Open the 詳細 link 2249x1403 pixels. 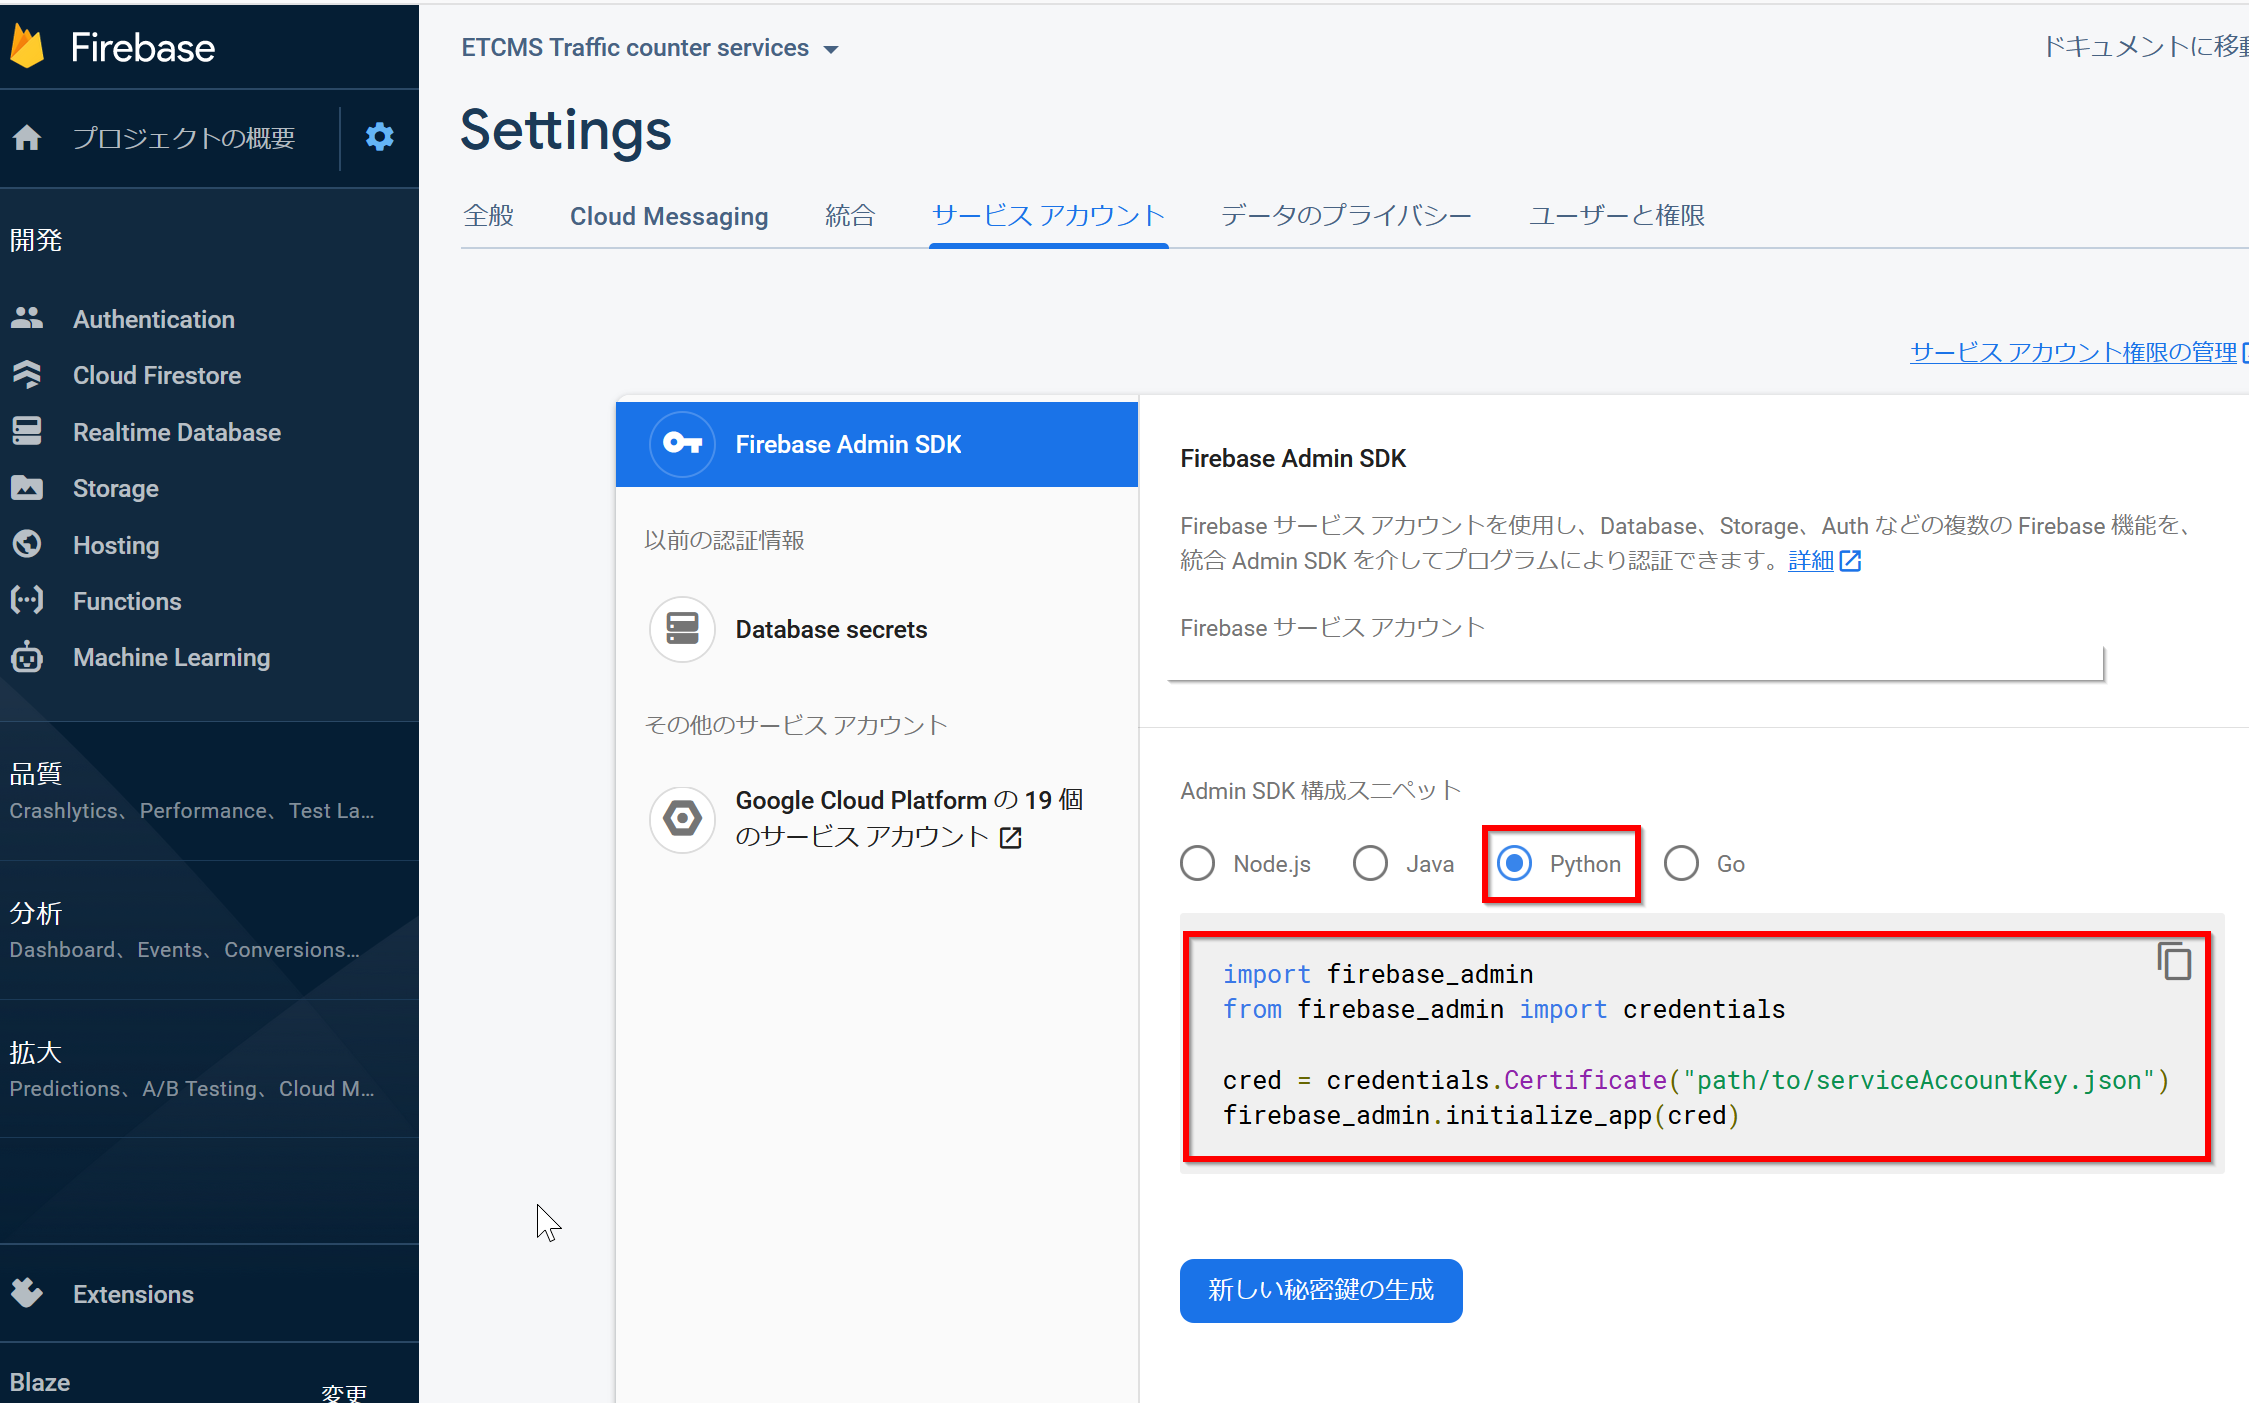[x=1810, y=561]
